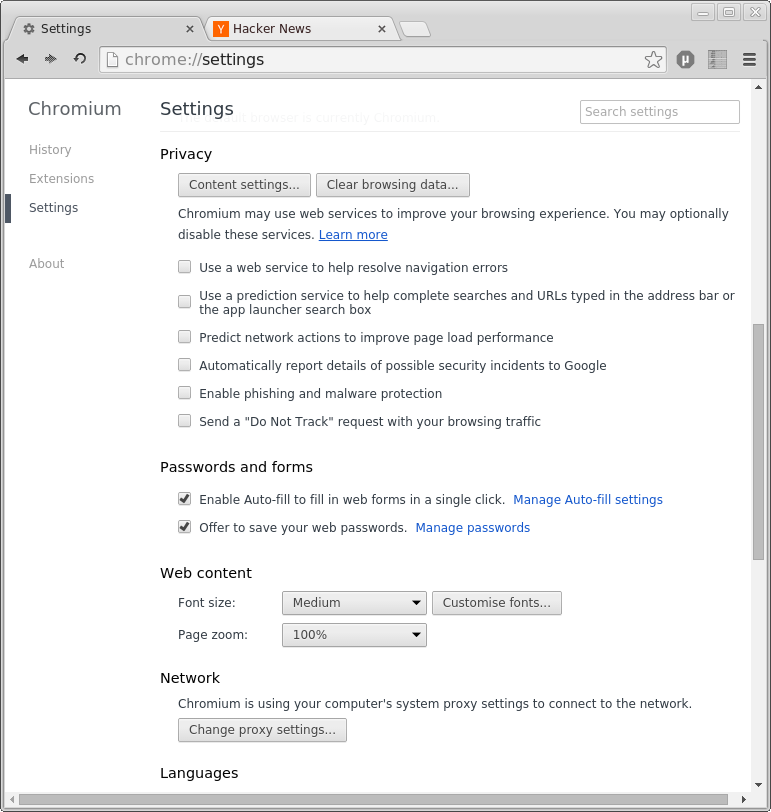Reload the current page
The width and height of the screenshot is (771, 812).
79,59
